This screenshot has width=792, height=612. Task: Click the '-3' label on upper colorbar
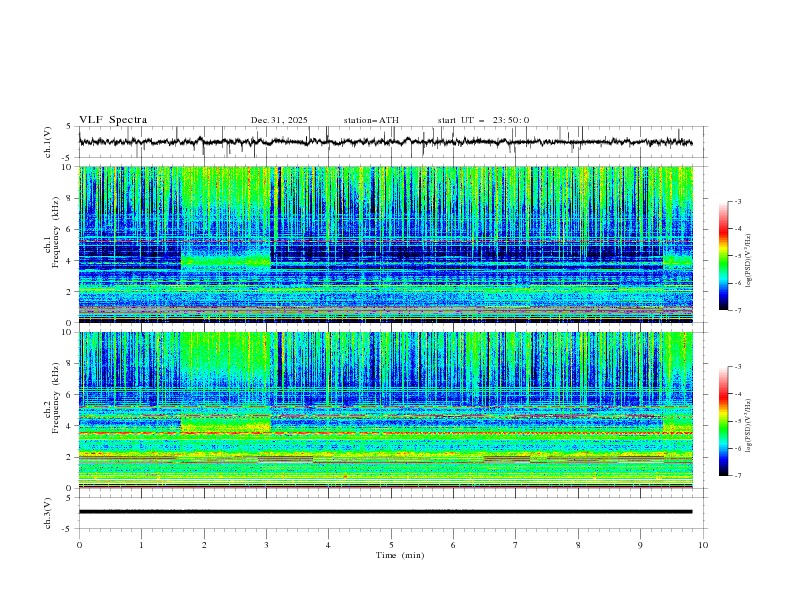point(737,201)
